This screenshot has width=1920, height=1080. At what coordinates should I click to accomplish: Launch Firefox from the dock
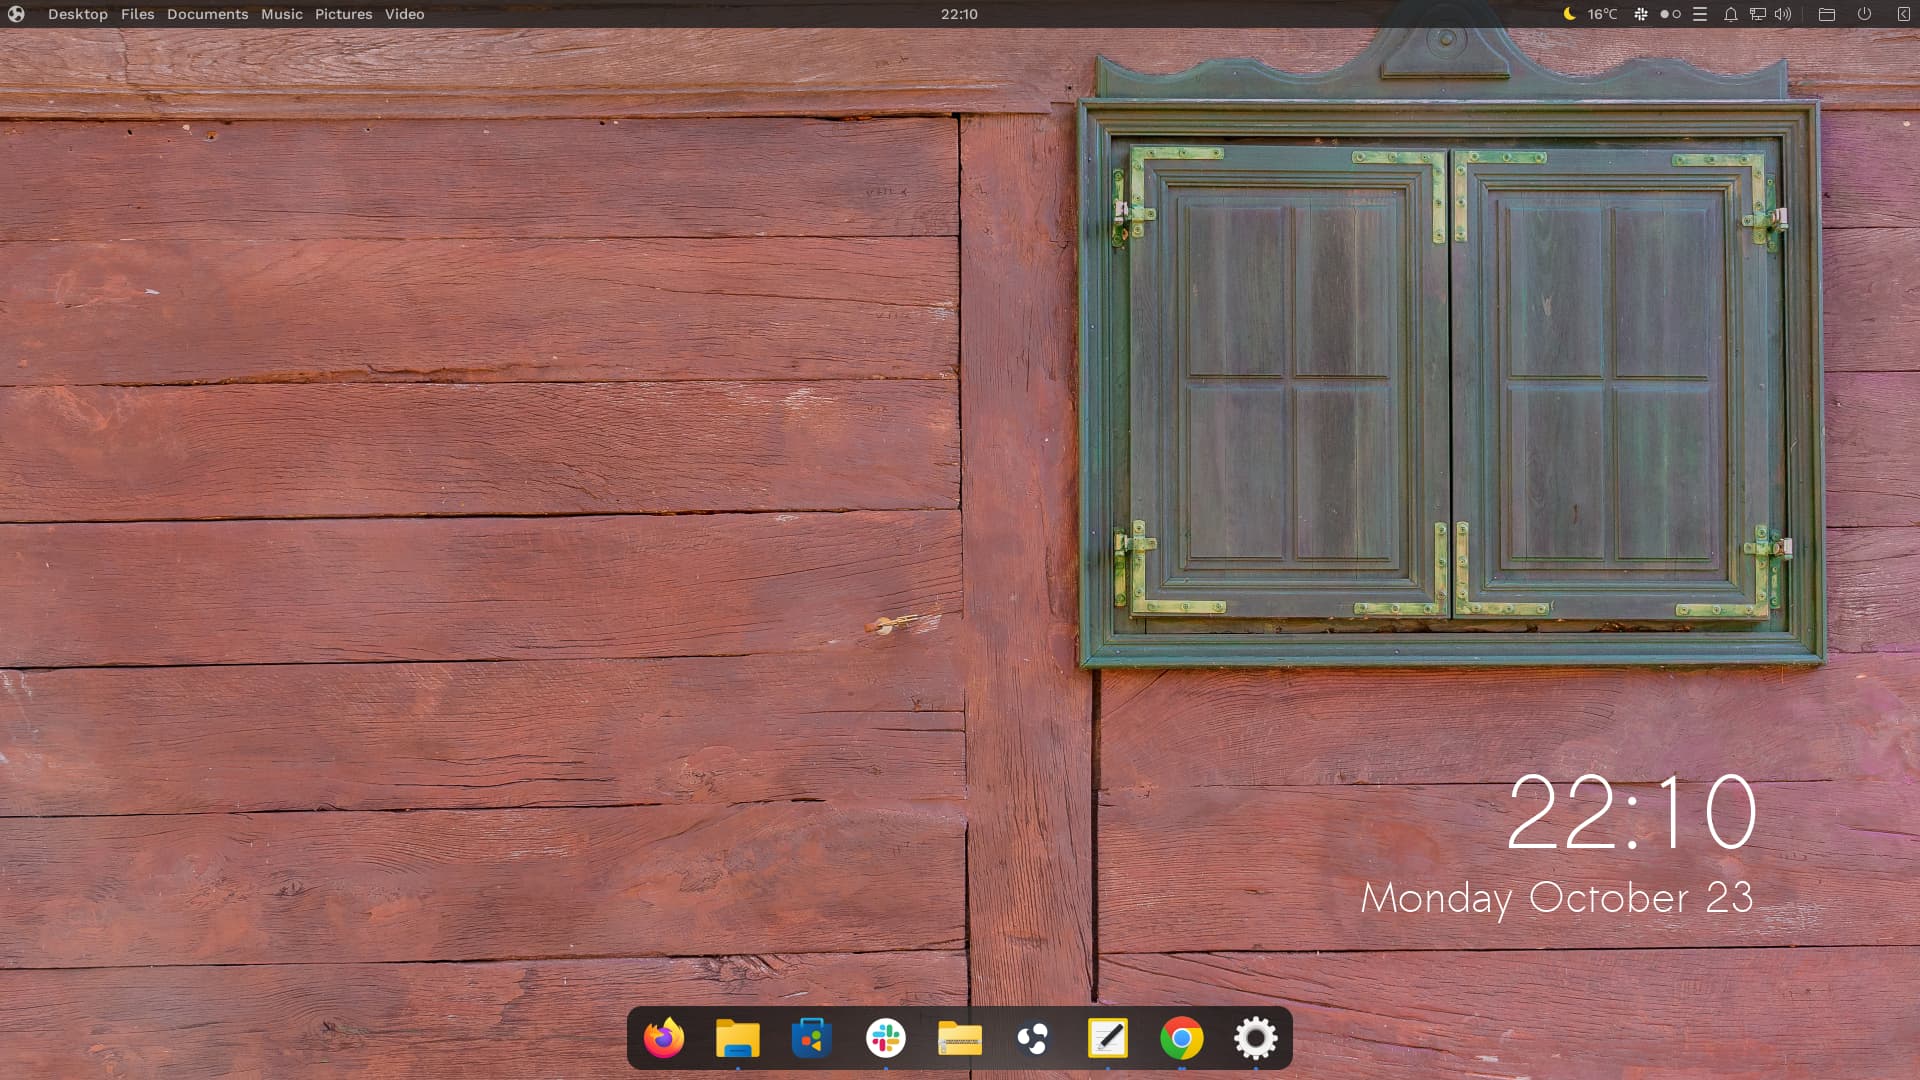(664, 1038)
